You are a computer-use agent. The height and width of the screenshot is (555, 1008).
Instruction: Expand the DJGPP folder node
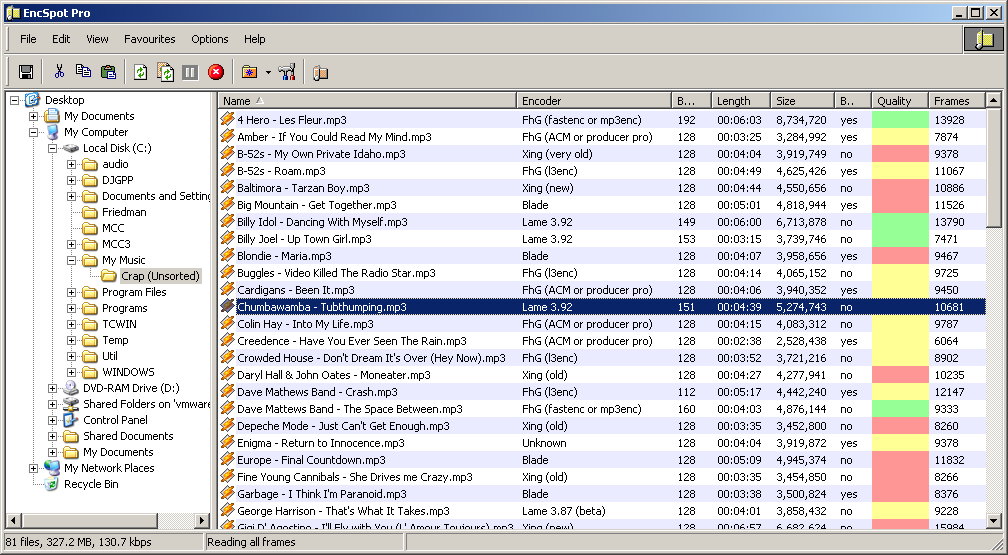coord(71,180)
